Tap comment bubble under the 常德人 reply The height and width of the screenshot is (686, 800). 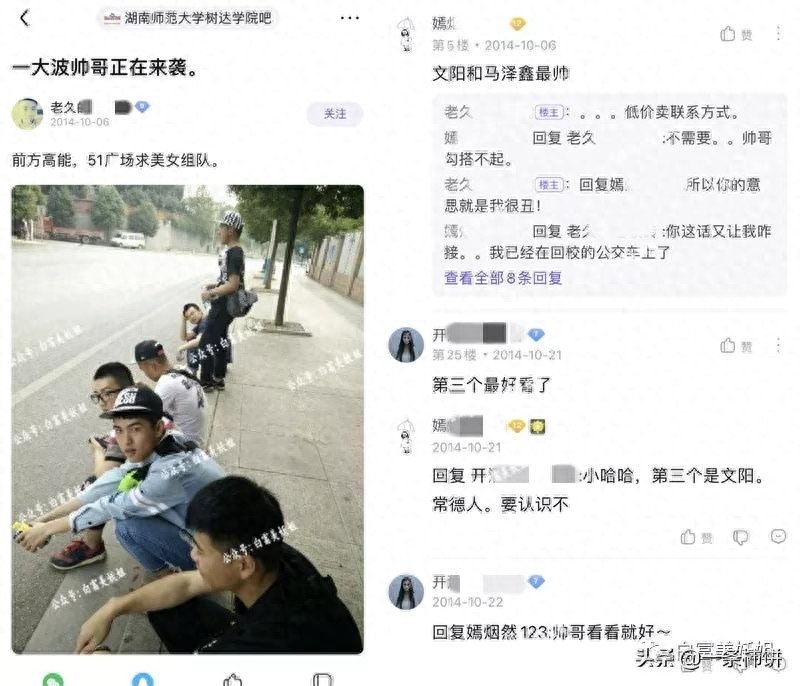click(778, 537)
